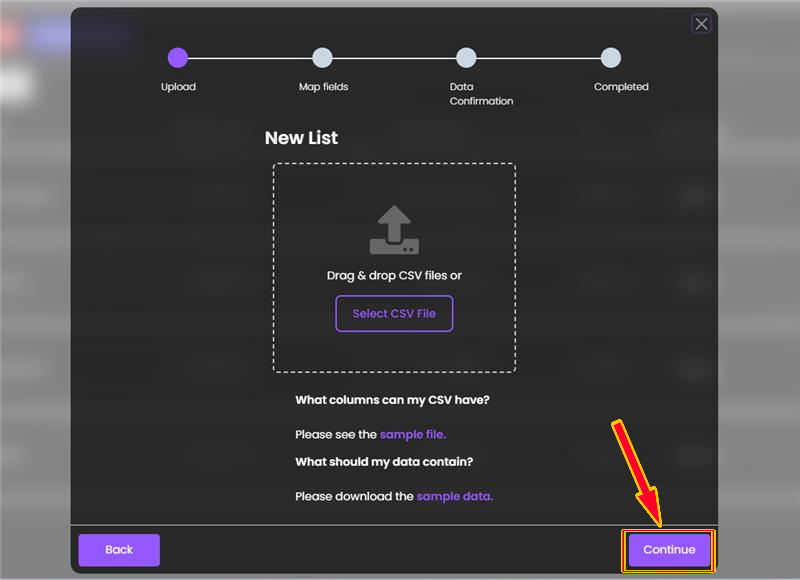Screen dimensions: 800x580
Task: Jump to the Data Confirmation step circle
Action: [466, 58]
